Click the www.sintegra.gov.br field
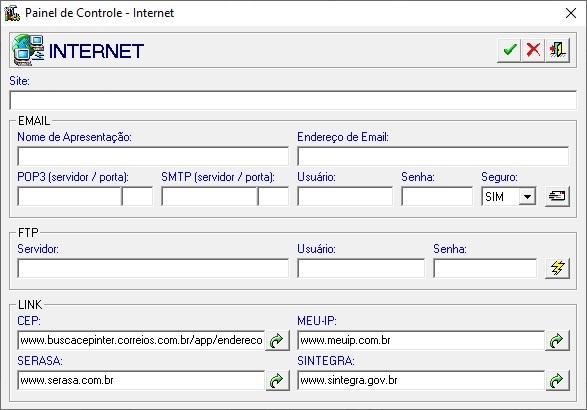587x410 pixels. (421, 380)
